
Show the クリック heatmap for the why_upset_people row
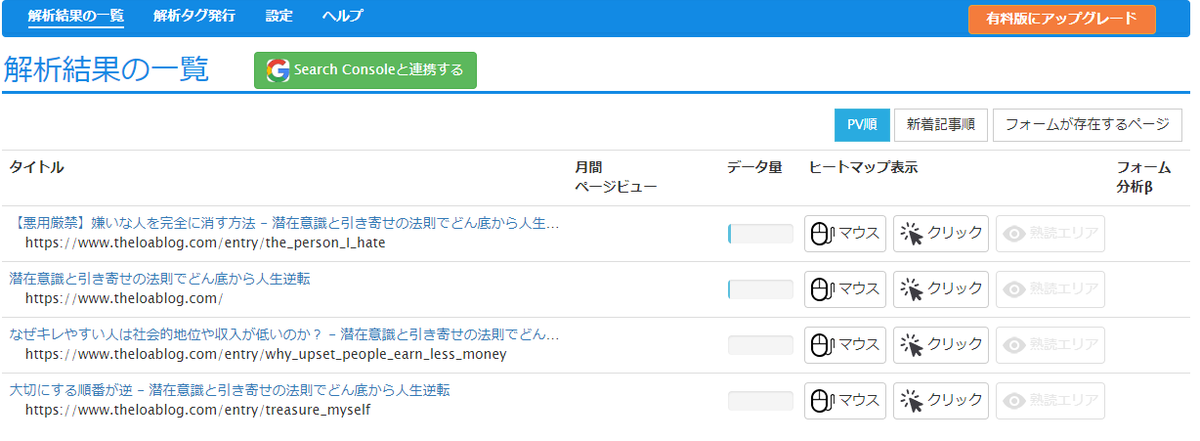coord(941,344)
